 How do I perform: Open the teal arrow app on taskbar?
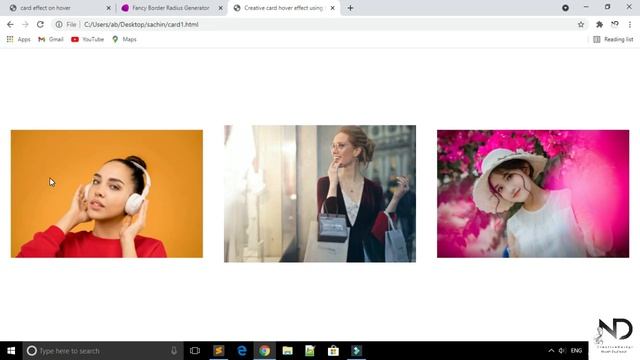(356, 351)
